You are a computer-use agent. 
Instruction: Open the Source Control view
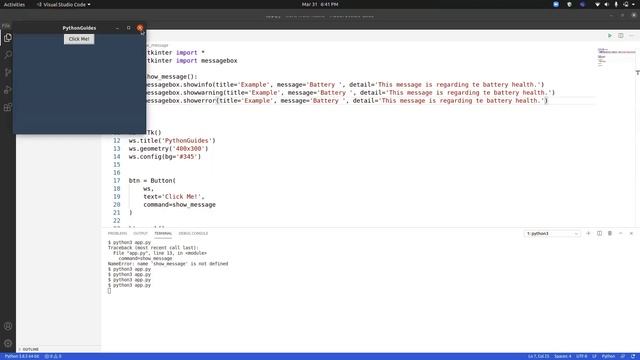point(8,72)
